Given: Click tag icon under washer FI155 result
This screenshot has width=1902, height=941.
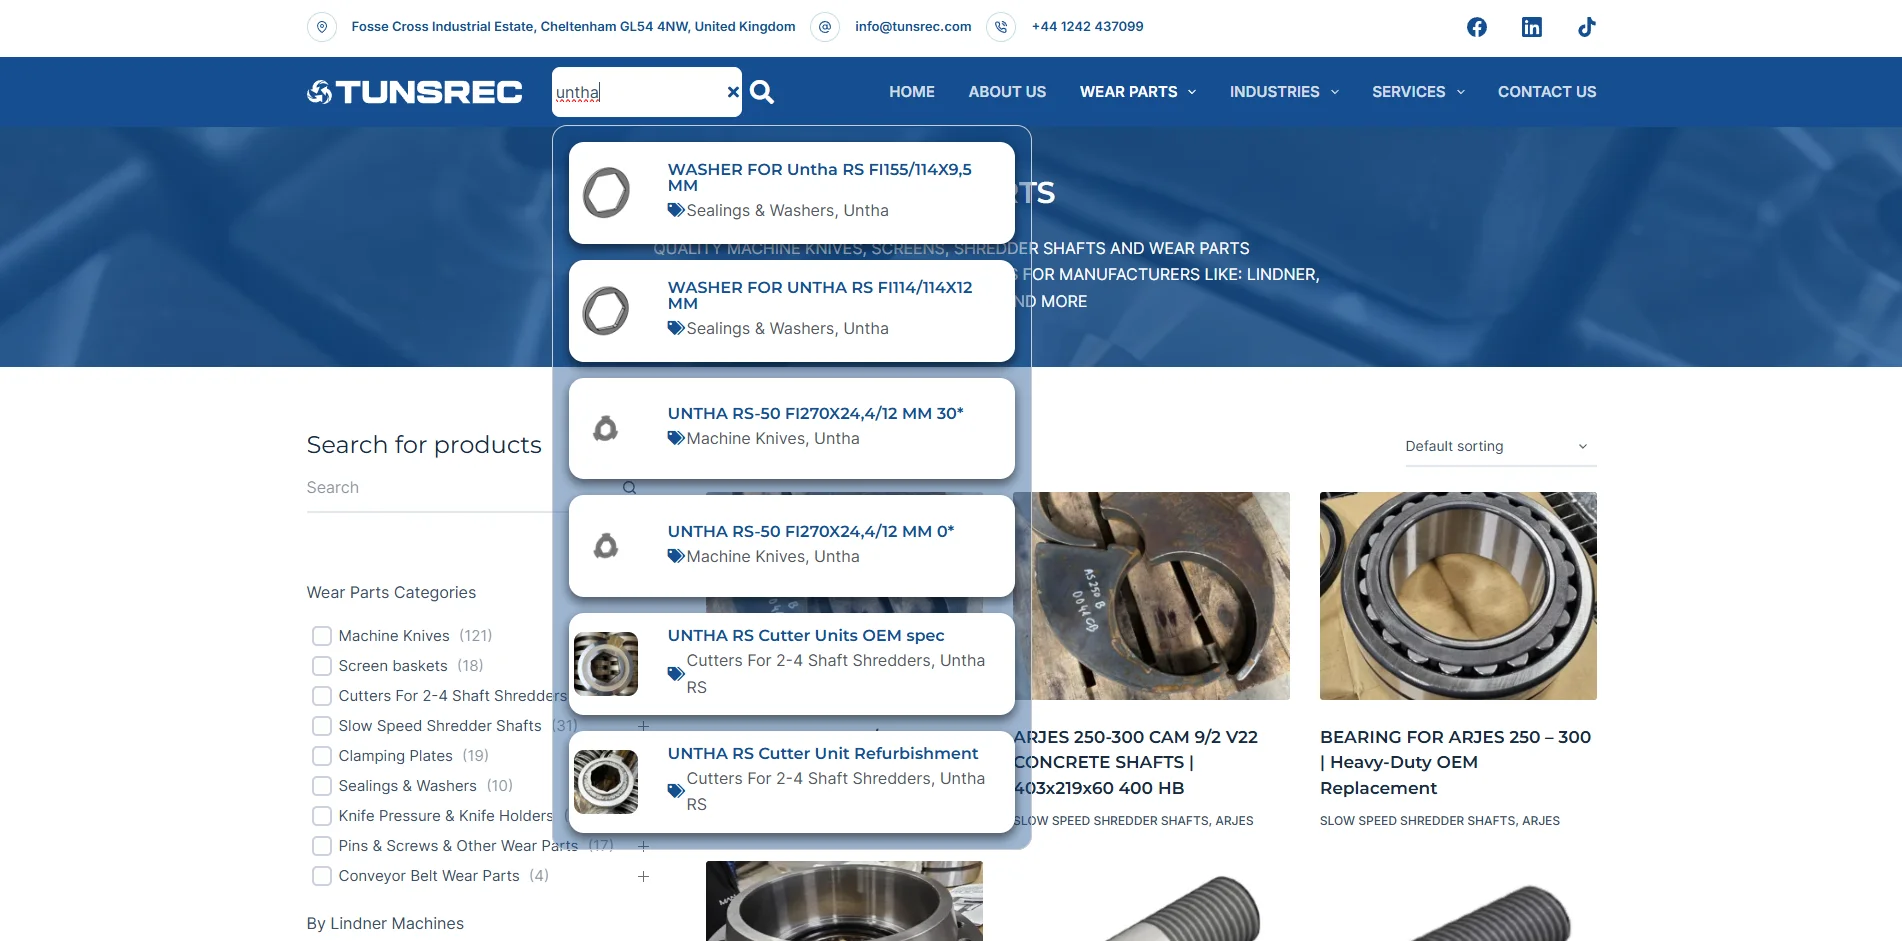Looking at the screenshot, I should [x=676, y=210].
